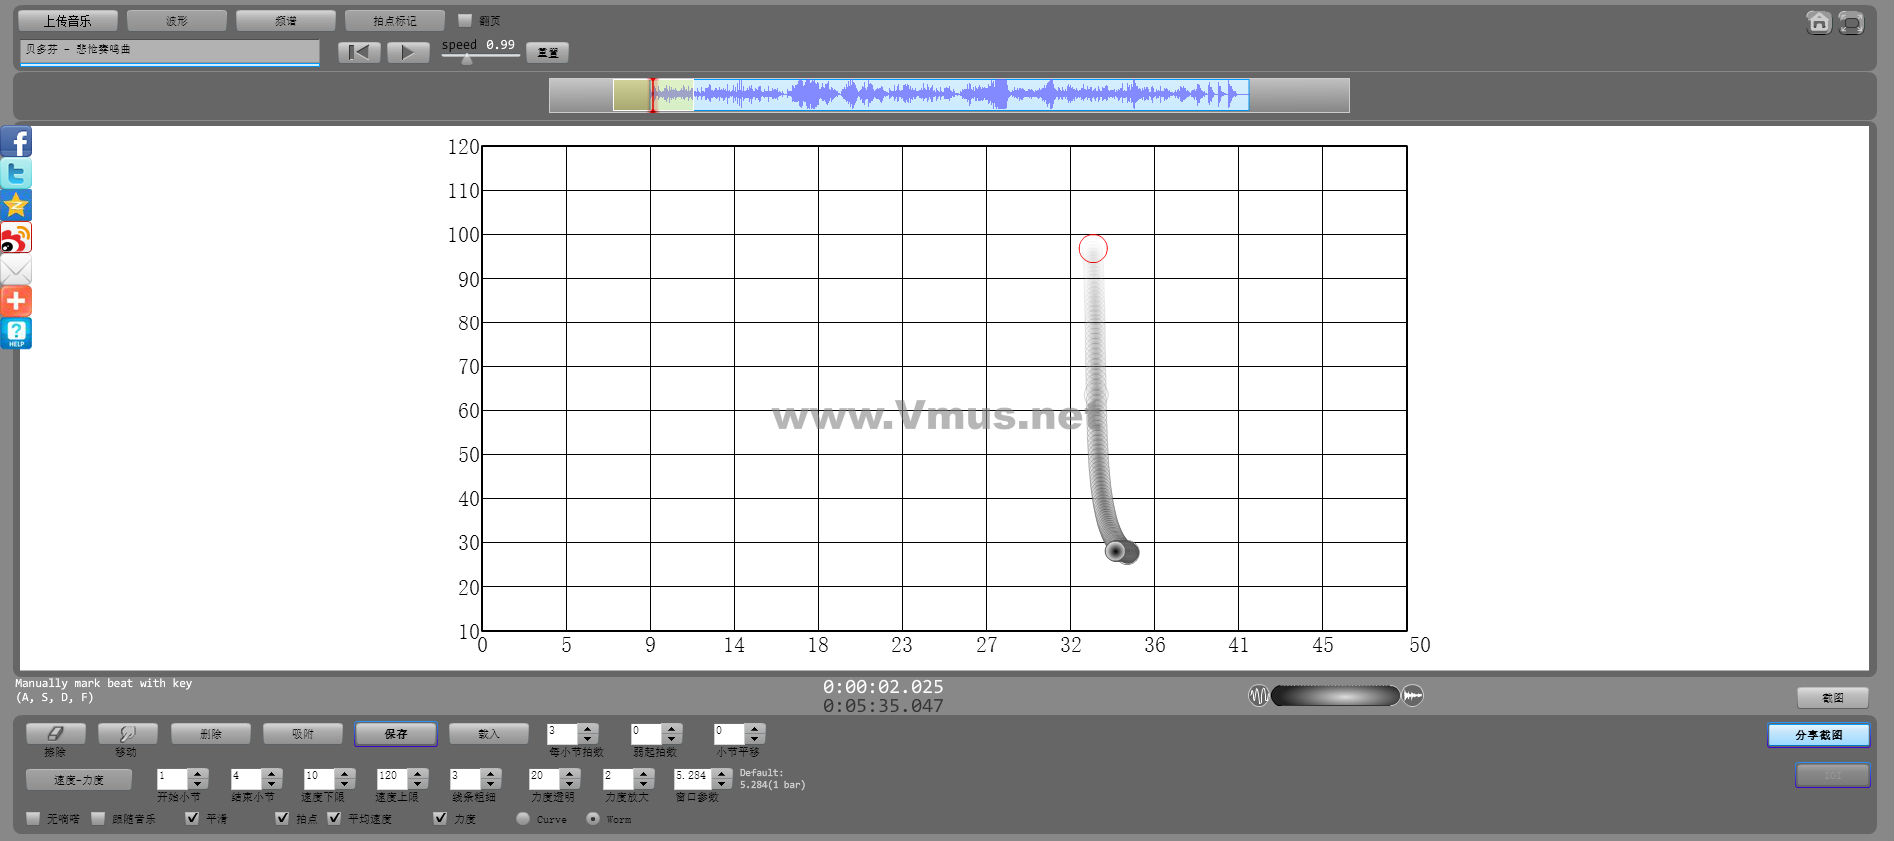This screenshot has height=841, width=1894.
Task: Click the 分享截图 share screenshot button
Action: [1818, 735]
